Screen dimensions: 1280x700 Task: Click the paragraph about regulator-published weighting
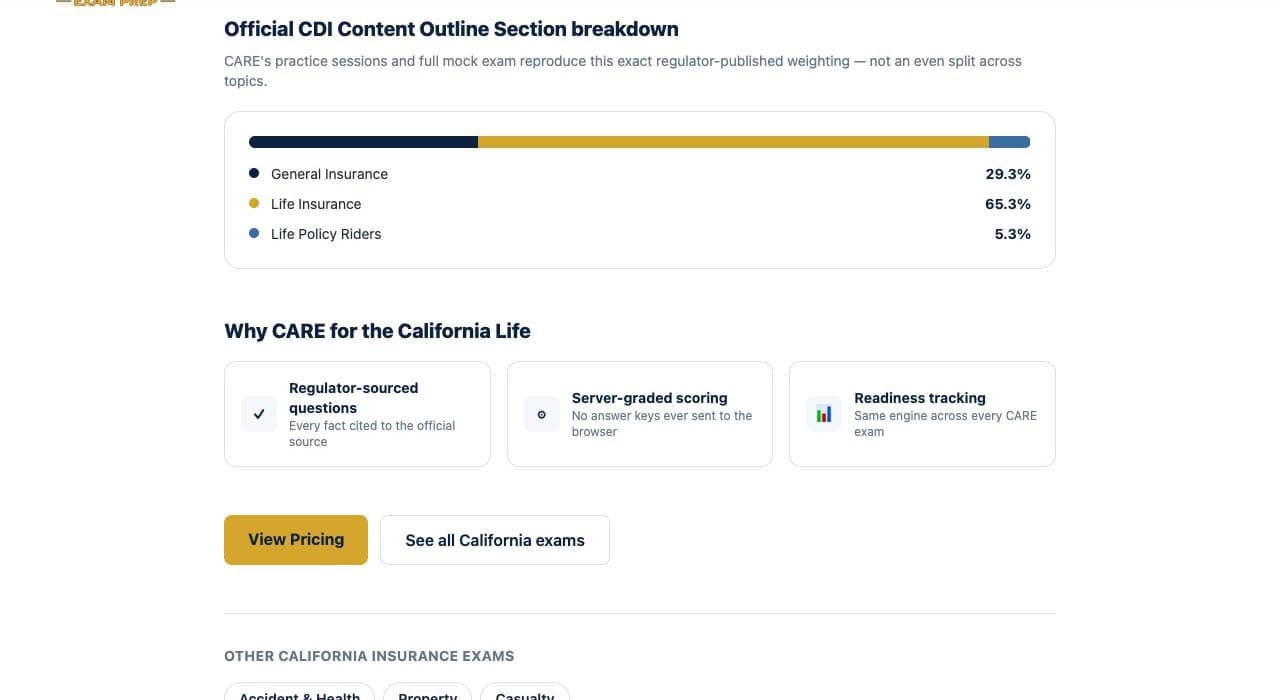(623, 71)
